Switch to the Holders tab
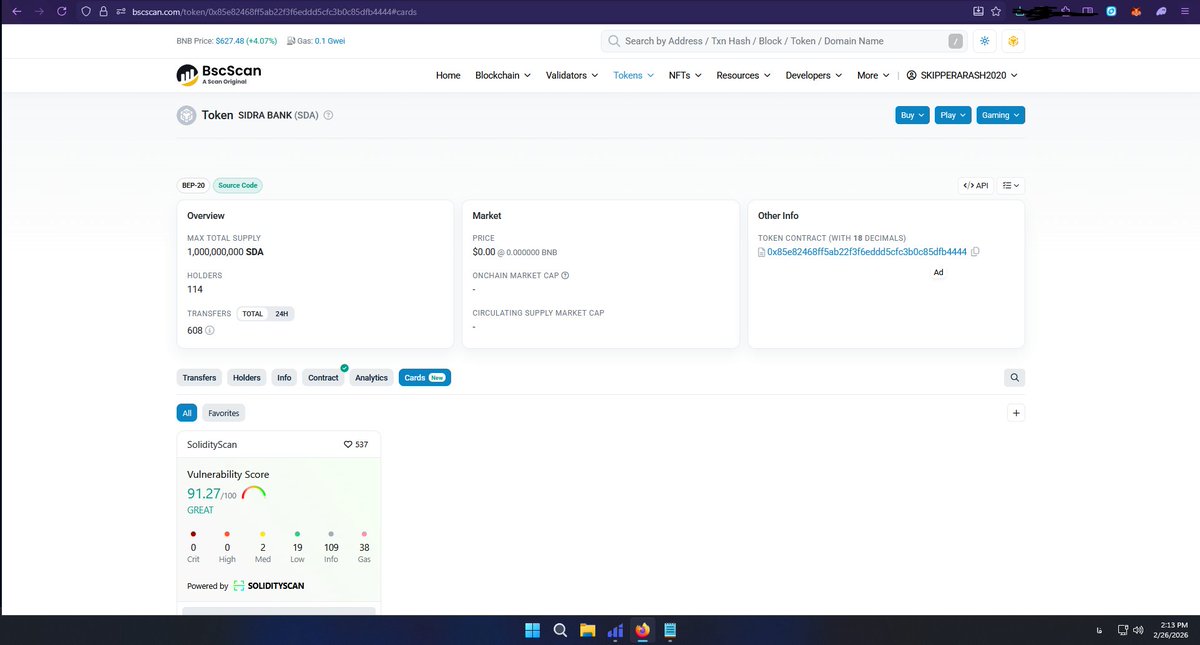The image size is (1200, 645). [247, 377]
